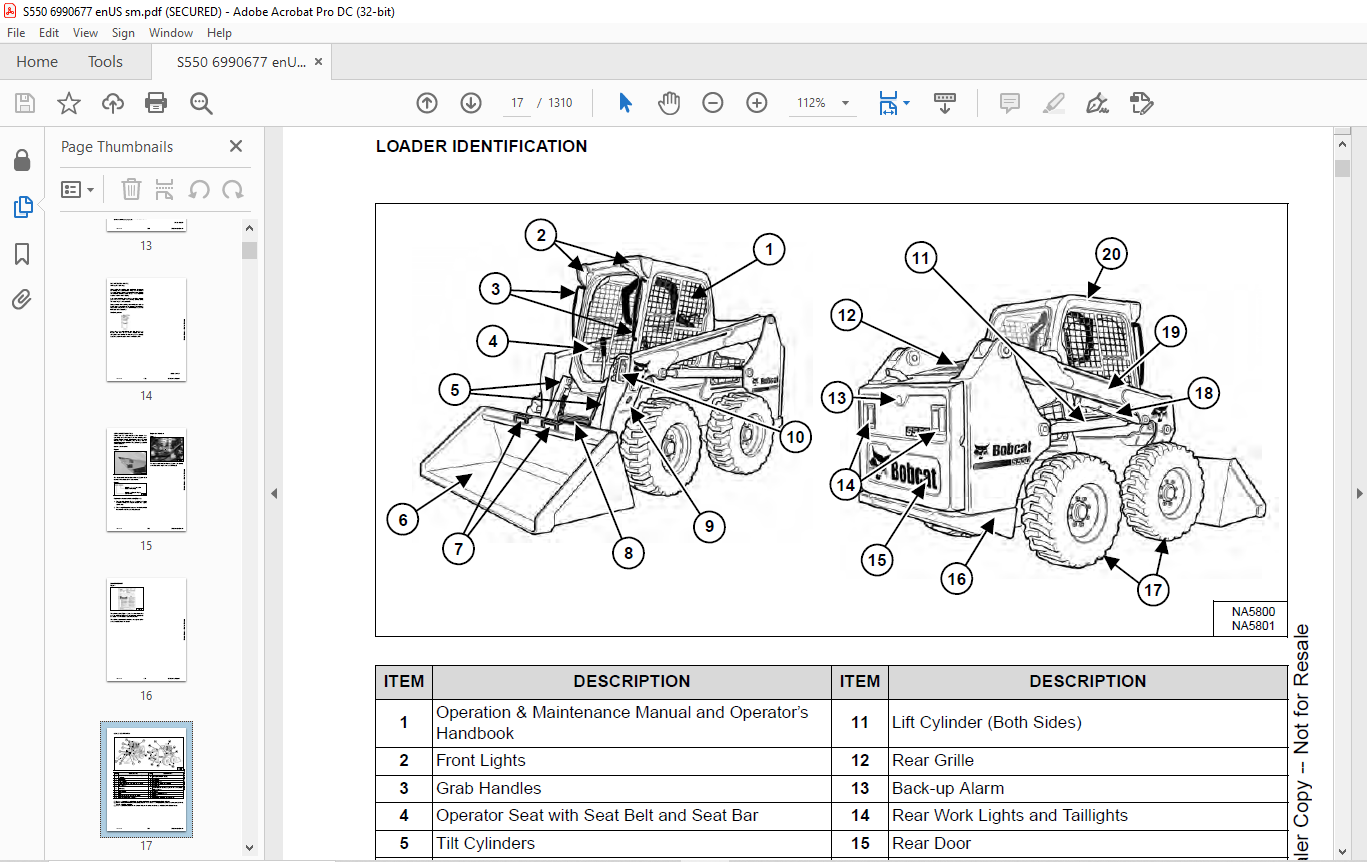Click thumbnails panel scroll down arrow

pyautogui.click(x=250, y=848)
